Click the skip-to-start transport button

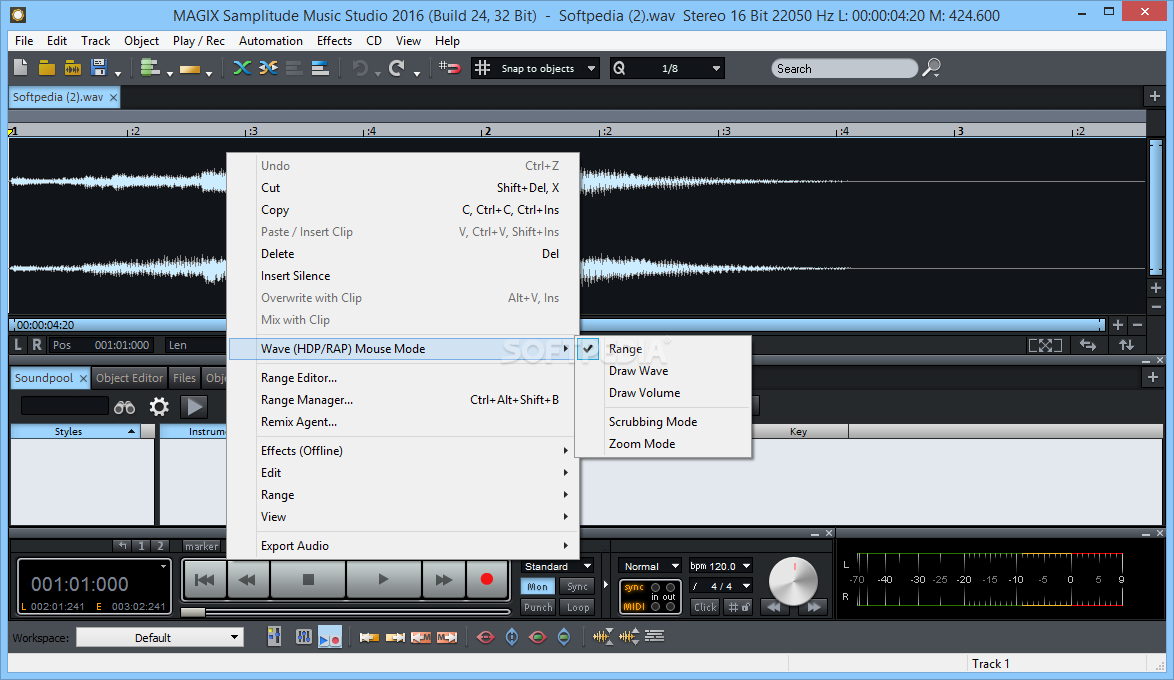(x=204, y=579)
